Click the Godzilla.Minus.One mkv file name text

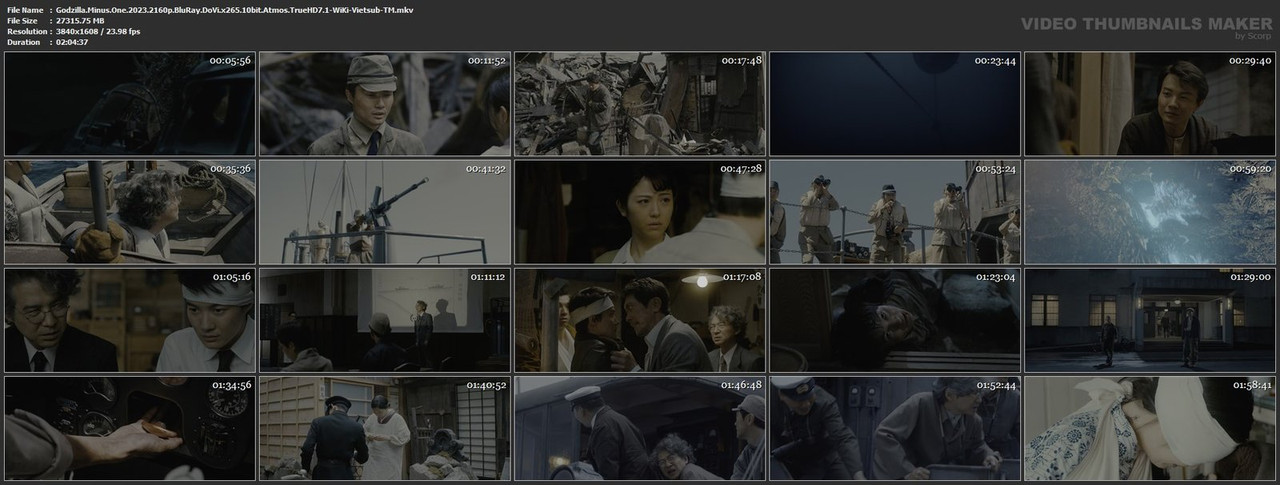pyautogui.click(x=235, y=9)
